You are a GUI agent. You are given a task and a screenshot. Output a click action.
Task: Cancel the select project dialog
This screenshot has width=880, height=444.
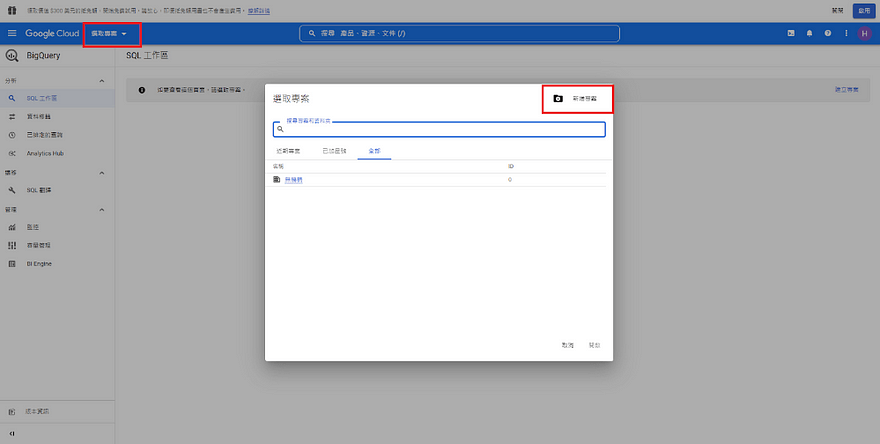(567, 345)
